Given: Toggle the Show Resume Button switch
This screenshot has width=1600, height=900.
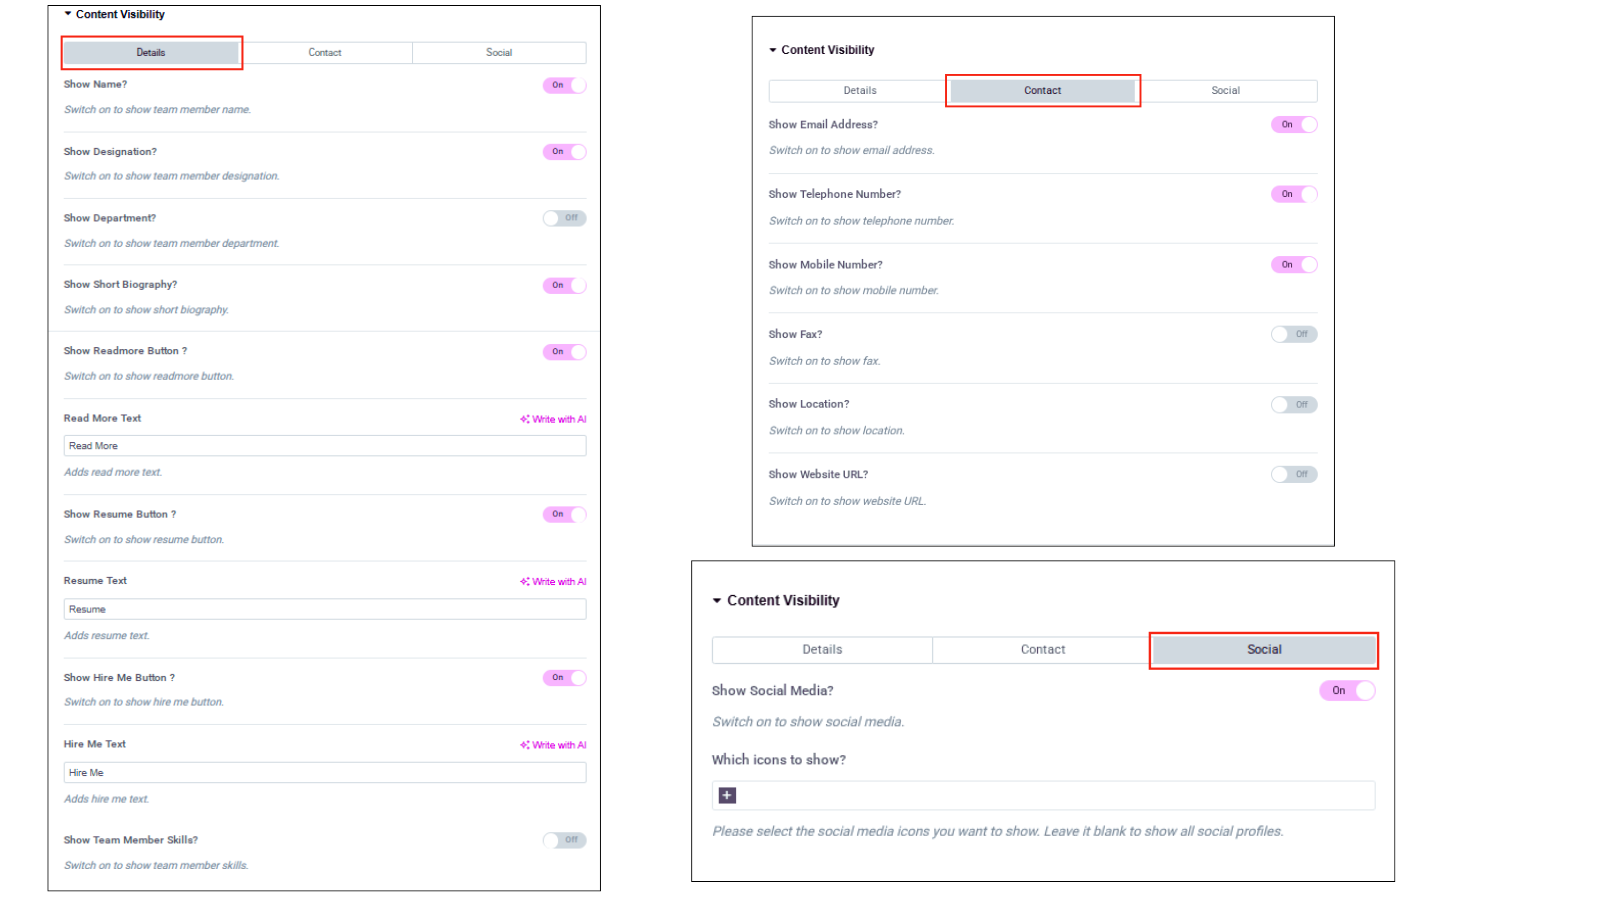Looking at the screenshot, I should click(x=565, y=514).
